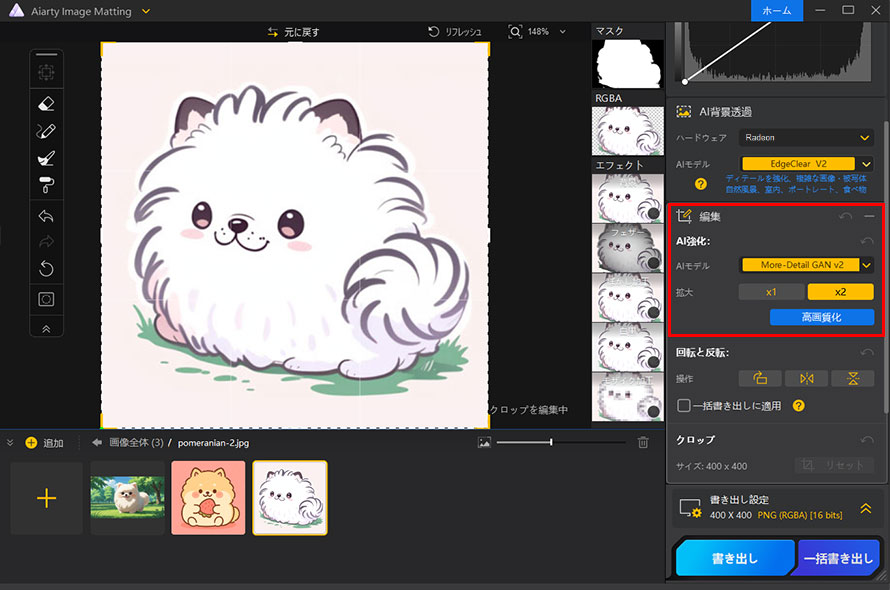Select the move/transform selection tool
The width and height of the screenshot is (890, 590).
[46, 72]
